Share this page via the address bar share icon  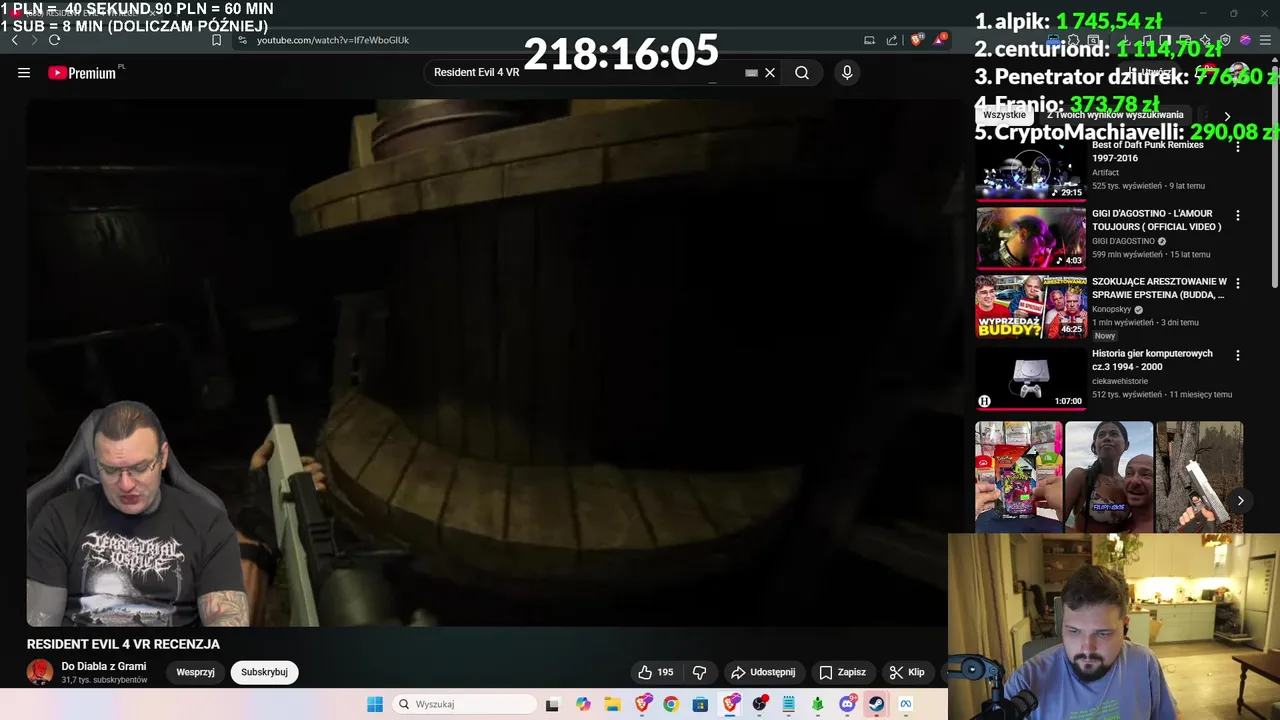coord(892,40)
